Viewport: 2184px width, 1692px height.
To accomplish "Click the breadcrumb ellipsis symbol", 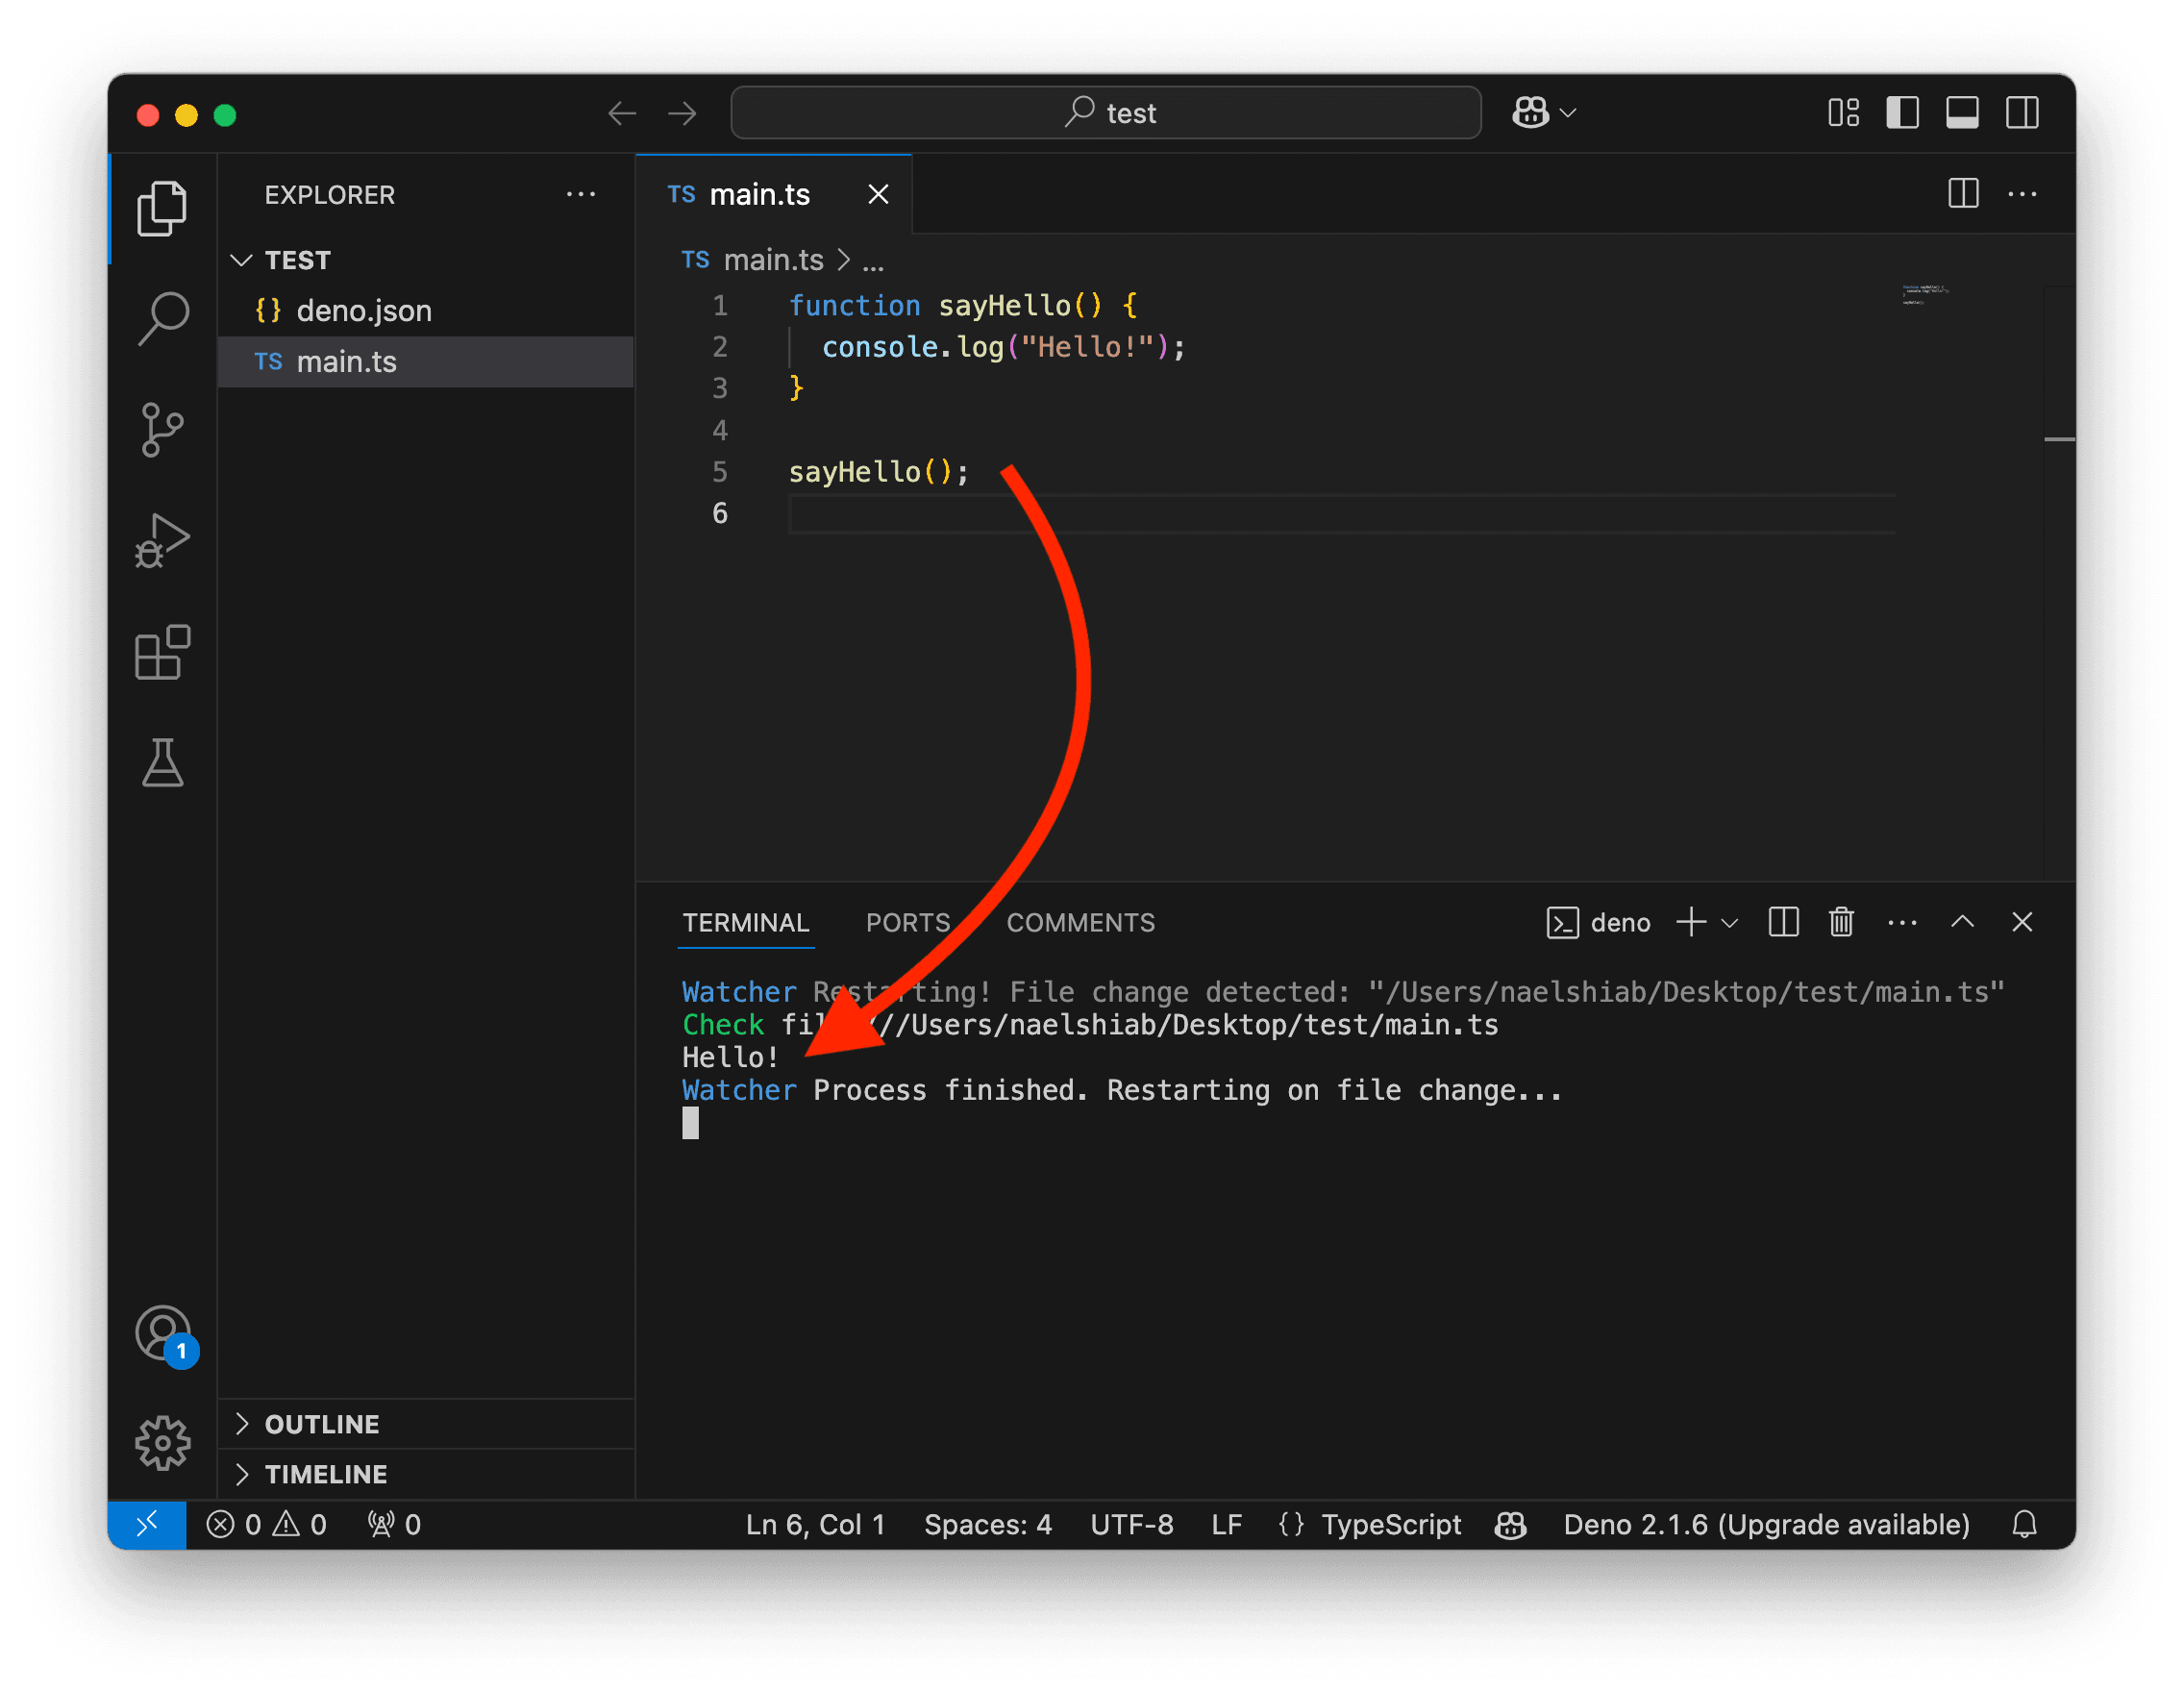I will pyautogui.click(x=873, y=261).
